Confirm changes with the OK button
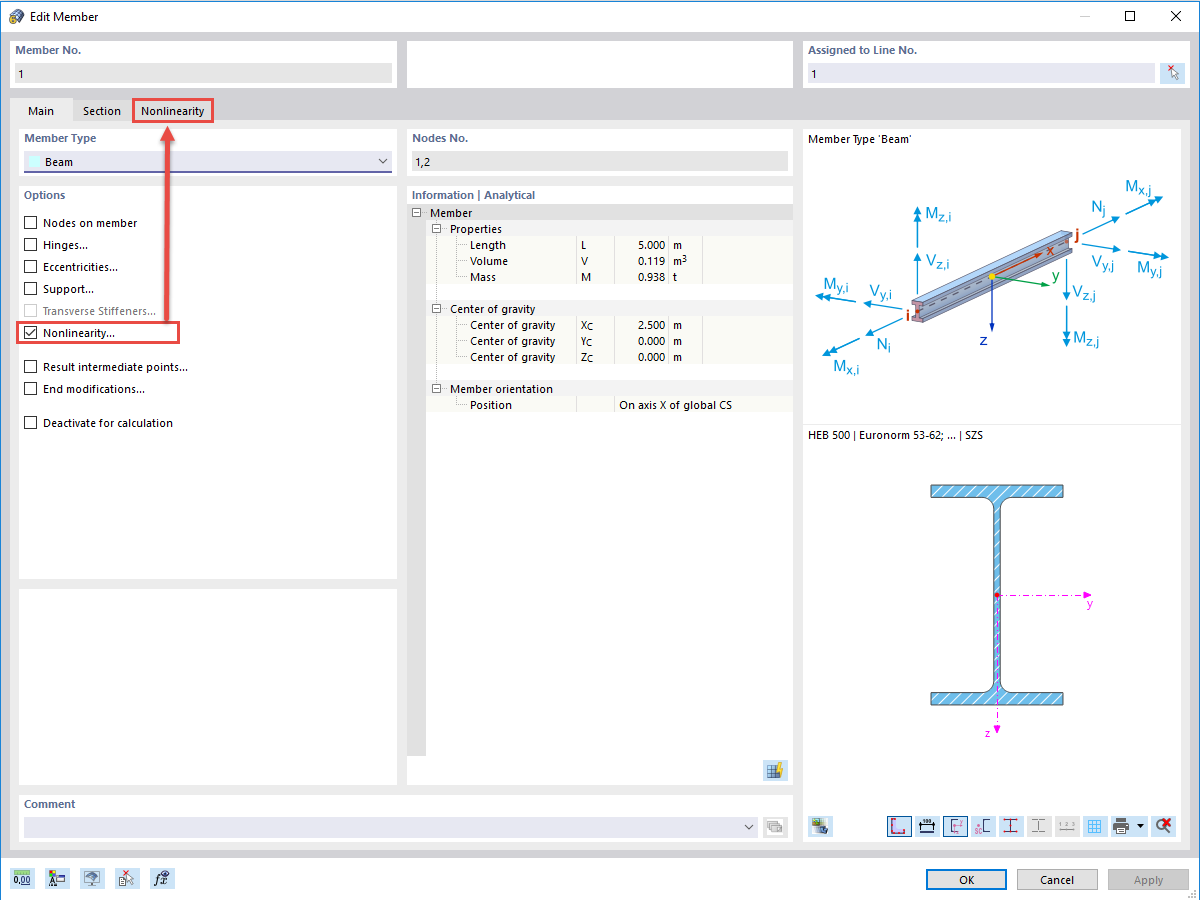Viewport: 1200px width, 900px height. click(x=966, y=879)
